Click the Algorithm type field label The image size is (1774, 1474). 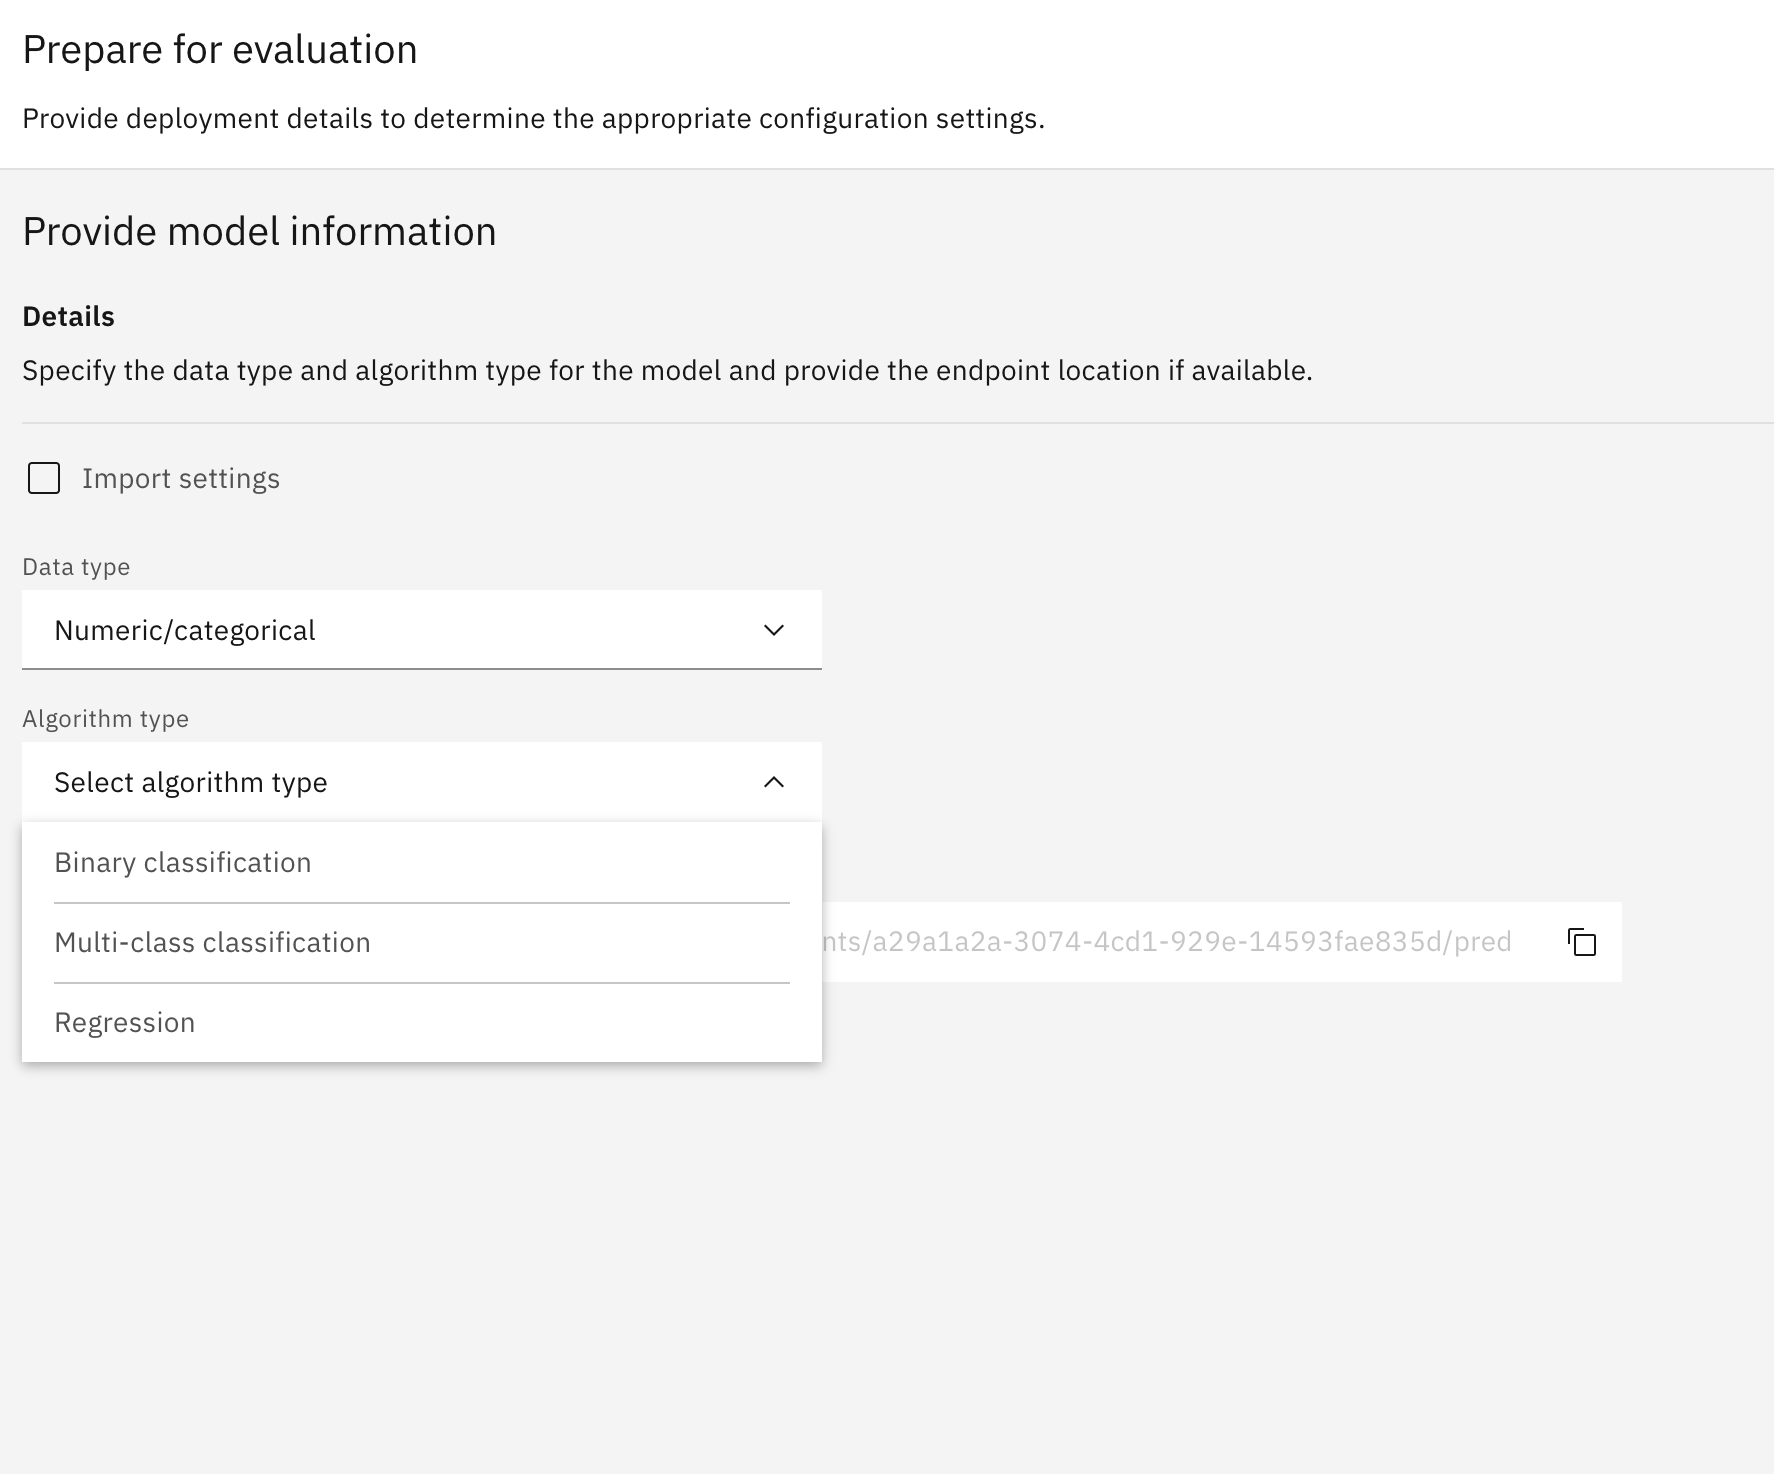105,719
